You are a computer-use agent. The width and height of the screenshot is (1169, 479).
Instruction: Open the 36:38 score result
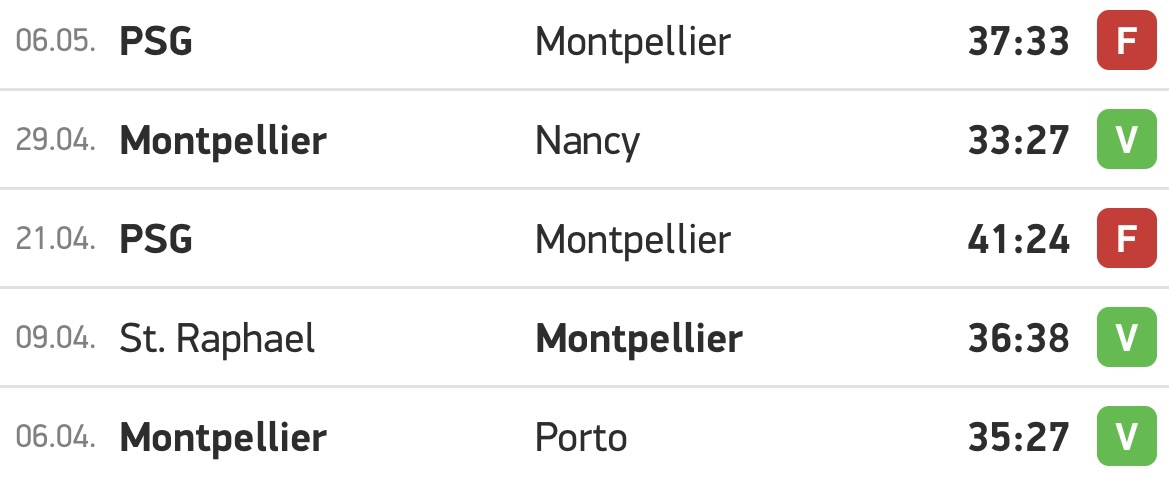pyautogui.click(x=1018, y=338)
